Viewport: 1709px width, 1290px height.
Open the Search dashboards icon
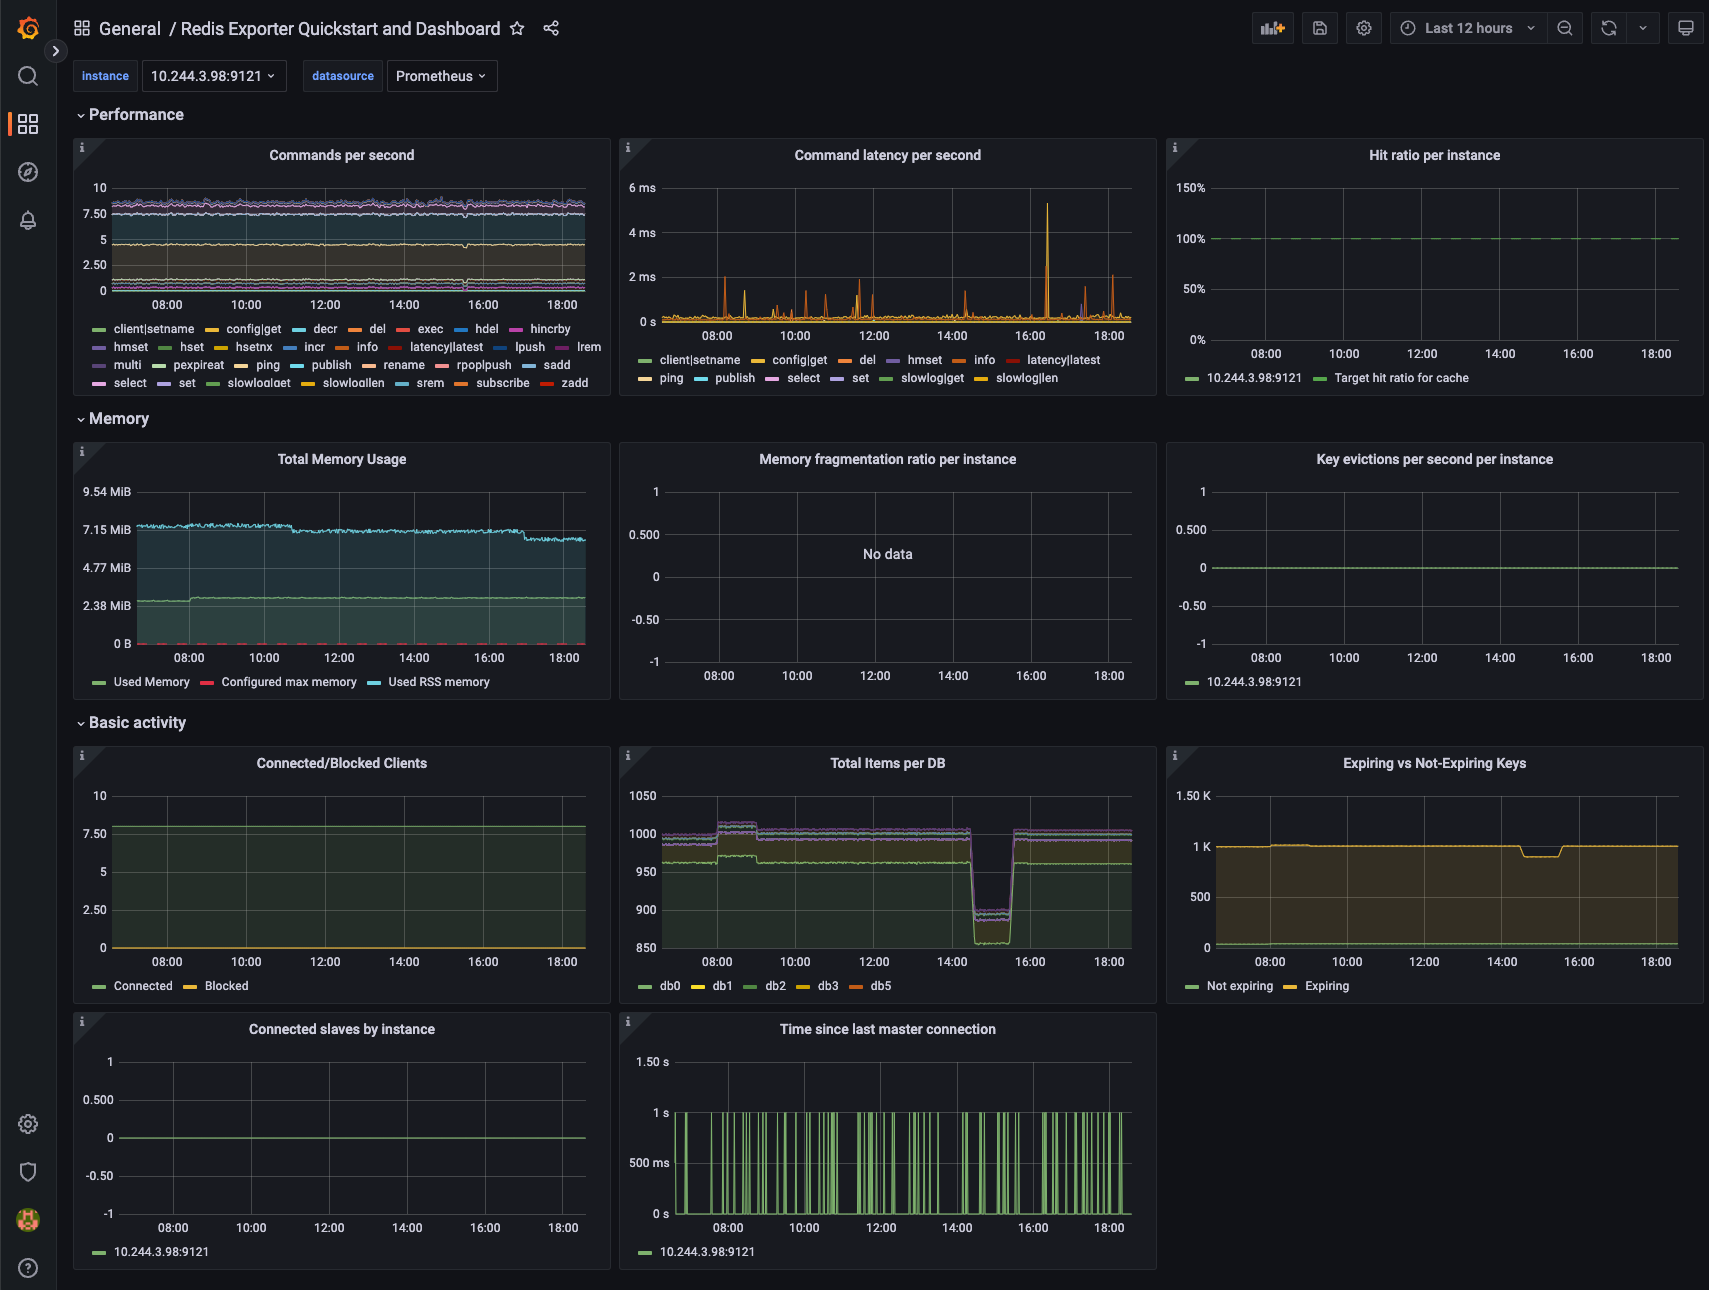tap(28, 76)
